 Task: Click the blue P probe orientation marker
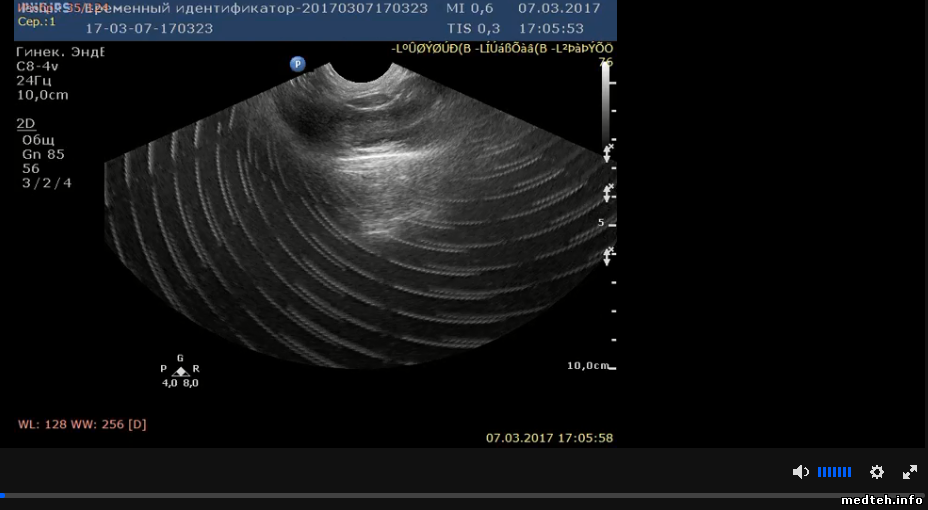pyautogui.click(x=297, y=64)
